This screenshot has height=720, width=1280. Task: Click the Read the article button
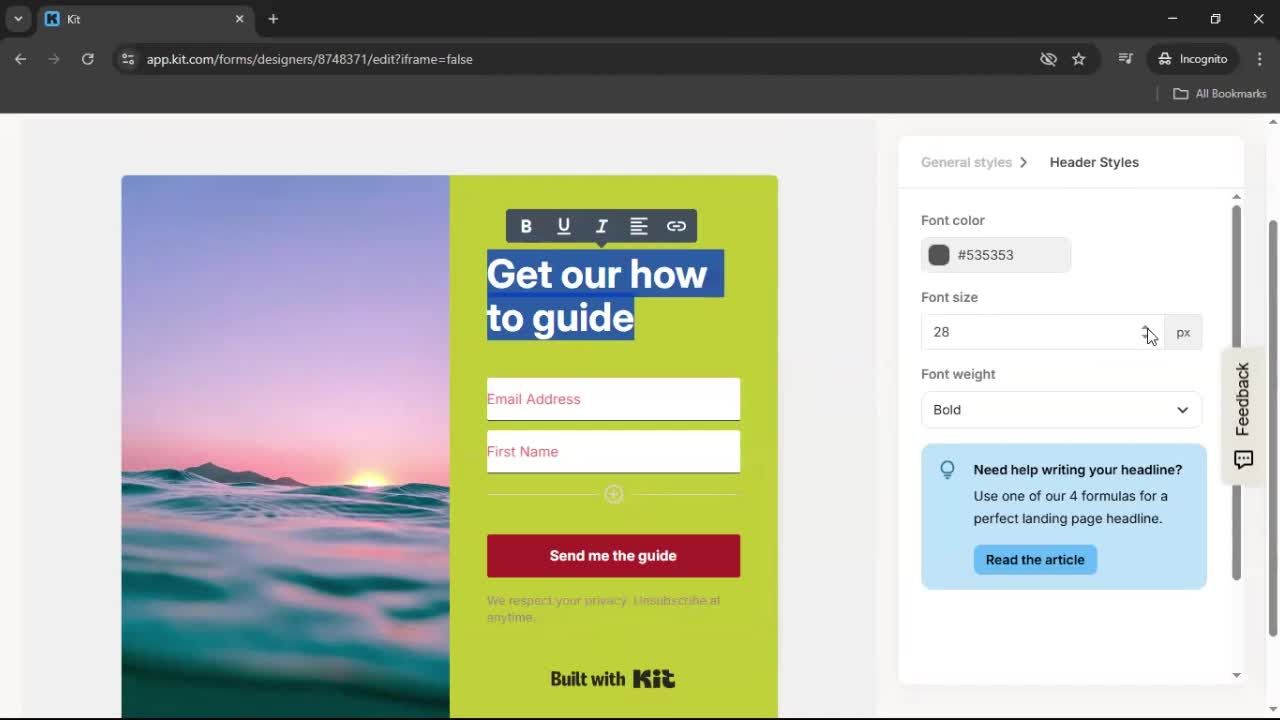click(x=1035, y=559)
